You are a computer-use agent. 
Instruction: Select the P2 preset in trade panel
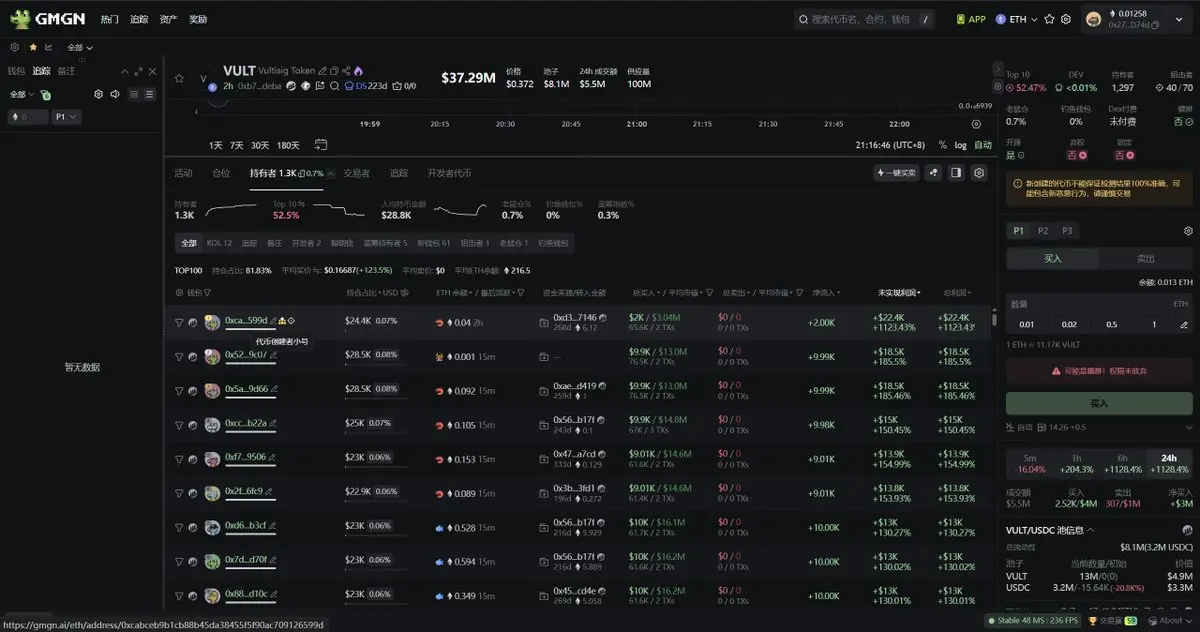1043,231
